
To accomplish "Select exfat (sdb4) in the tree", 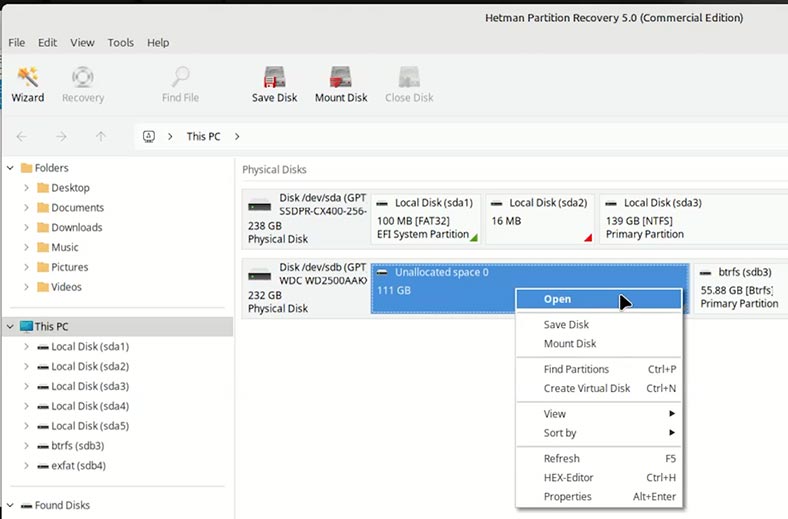I will coord(78,466).
